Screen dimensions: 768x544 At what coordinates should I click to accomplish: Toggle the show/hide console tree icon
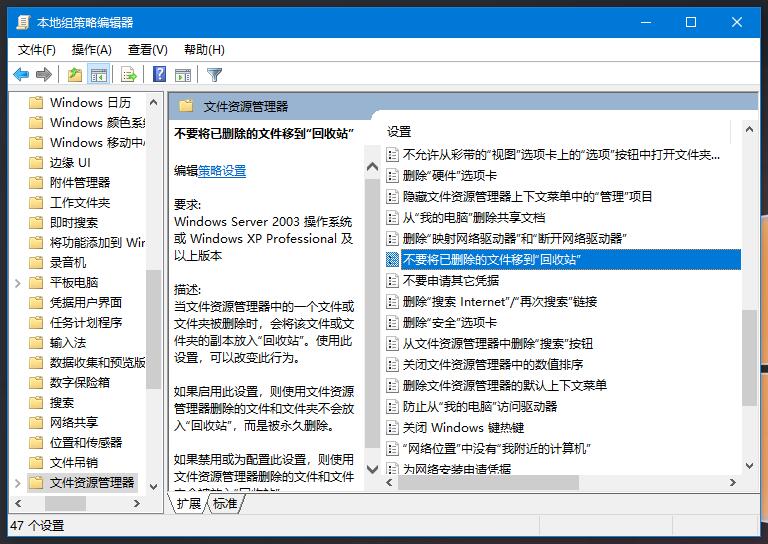click(98, 74)
